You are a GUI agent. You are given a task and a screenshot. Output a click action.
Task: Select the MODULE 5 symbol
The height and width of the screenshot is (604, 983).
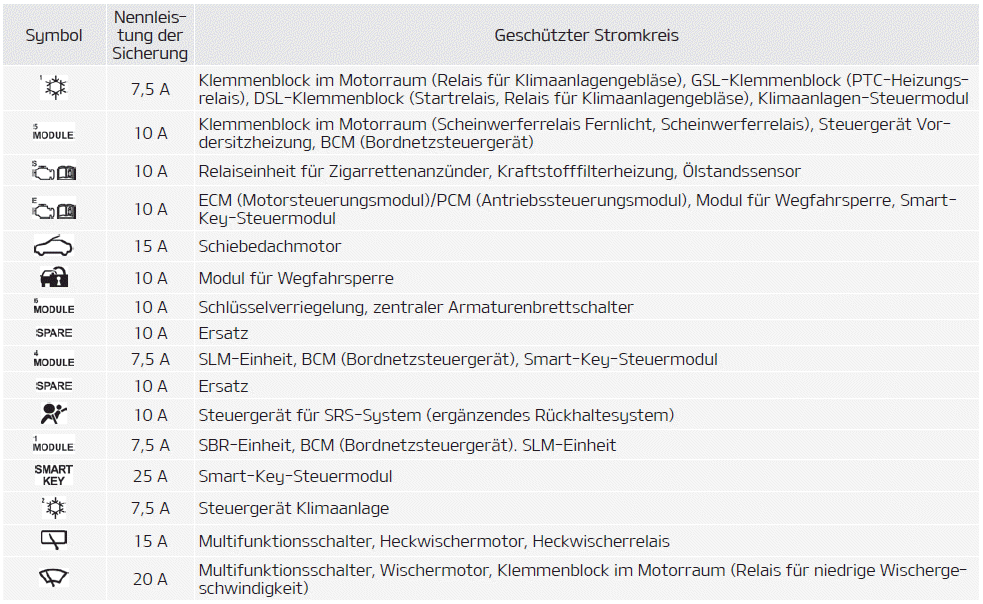click(x=53, y=133)
